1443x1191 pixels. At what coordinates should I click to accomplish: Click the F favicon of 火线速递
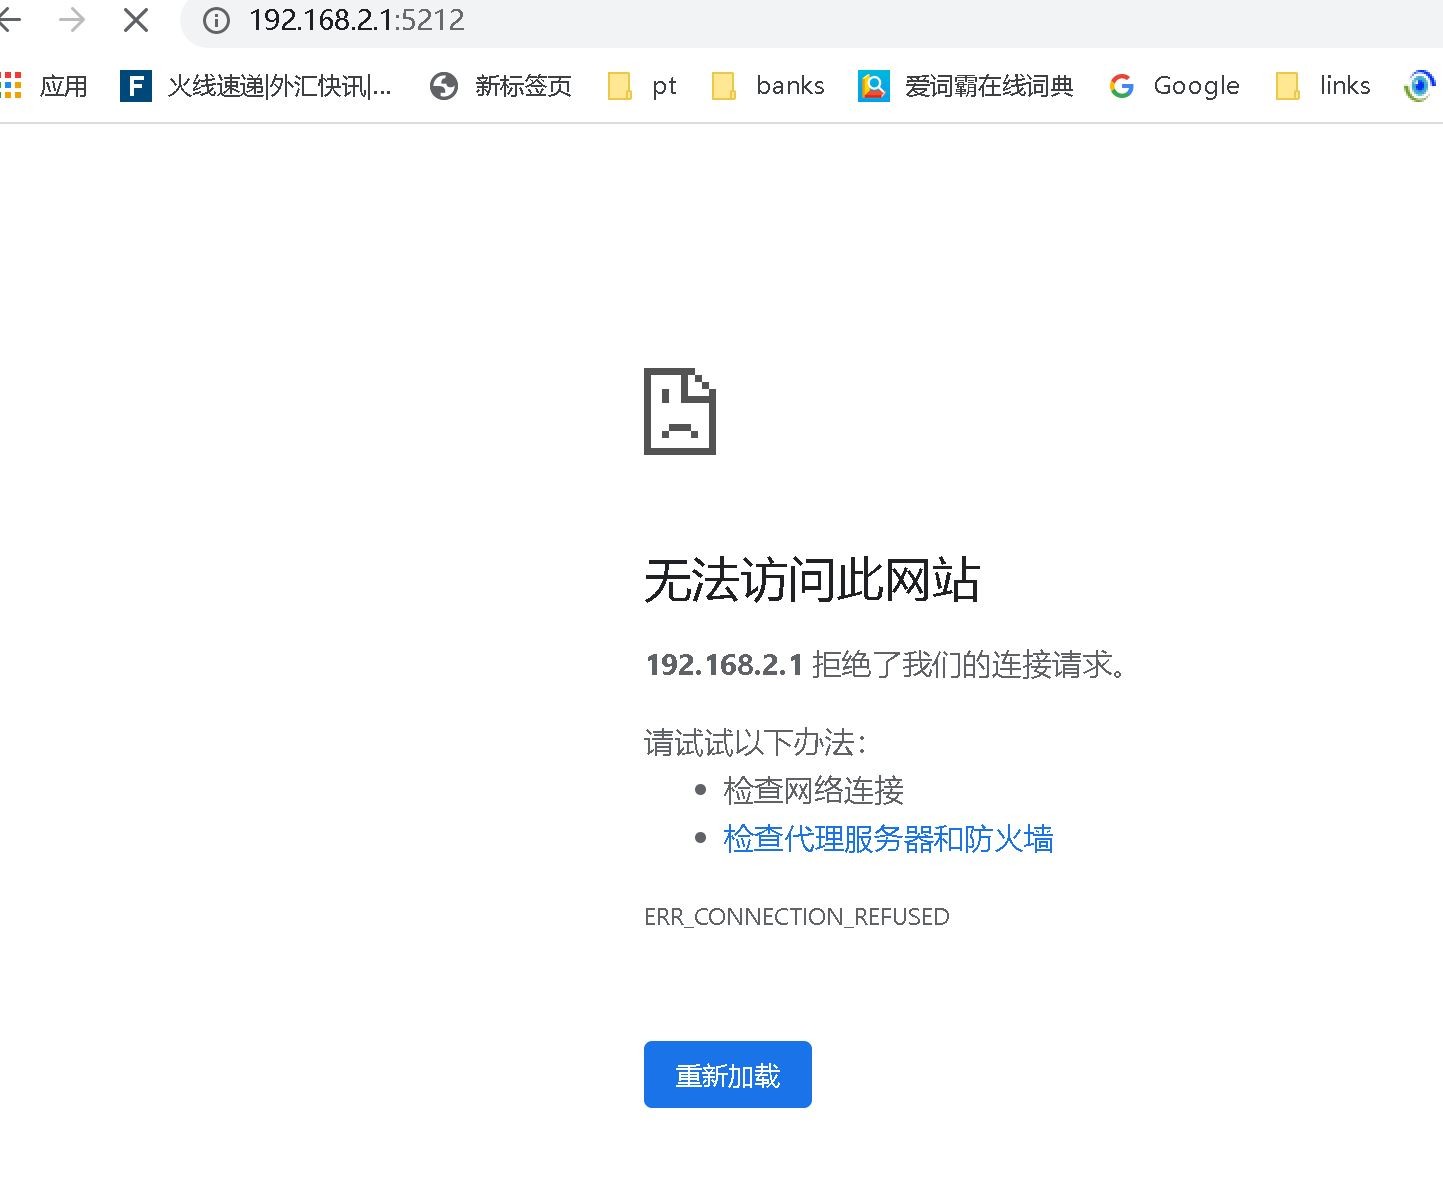(135, 87)
